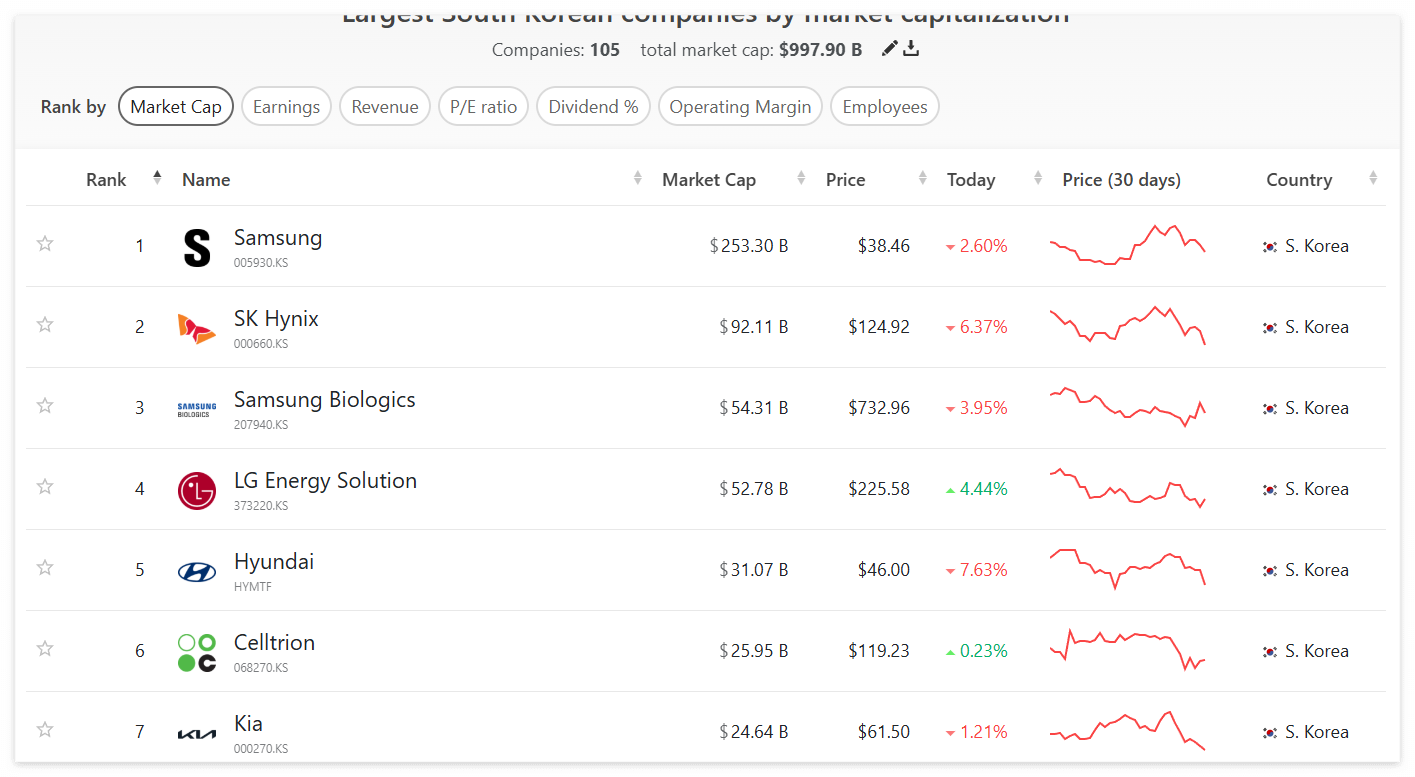Rank companies by Market Cap

(176, 107)
